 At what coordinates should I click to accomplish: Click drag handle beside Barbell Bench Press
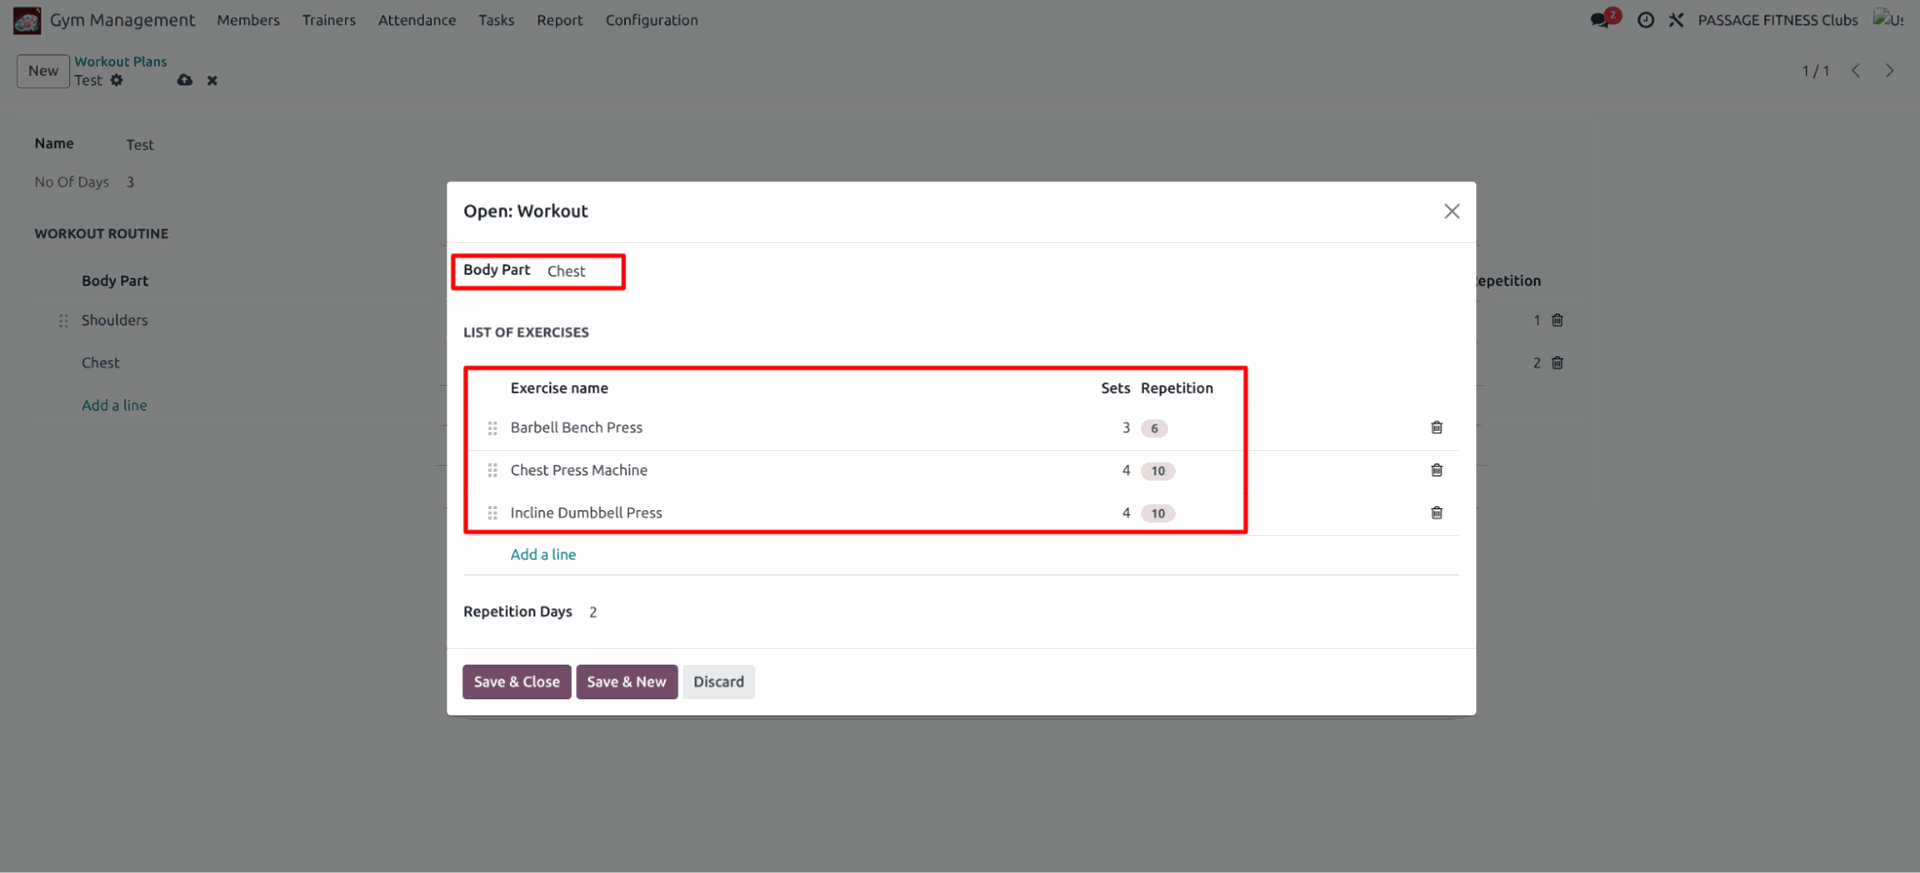pyautogui.click(x=492, y=428)
